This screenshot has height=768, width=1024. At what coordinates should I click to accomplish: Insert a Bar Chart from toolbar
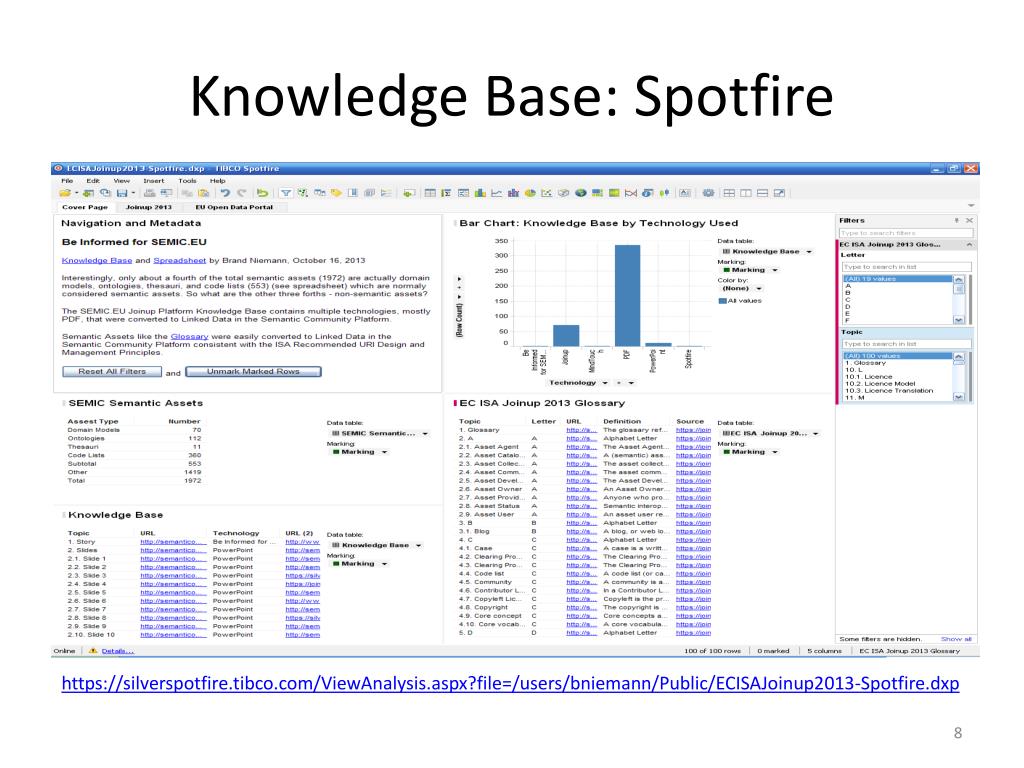[x=480, y=193]
